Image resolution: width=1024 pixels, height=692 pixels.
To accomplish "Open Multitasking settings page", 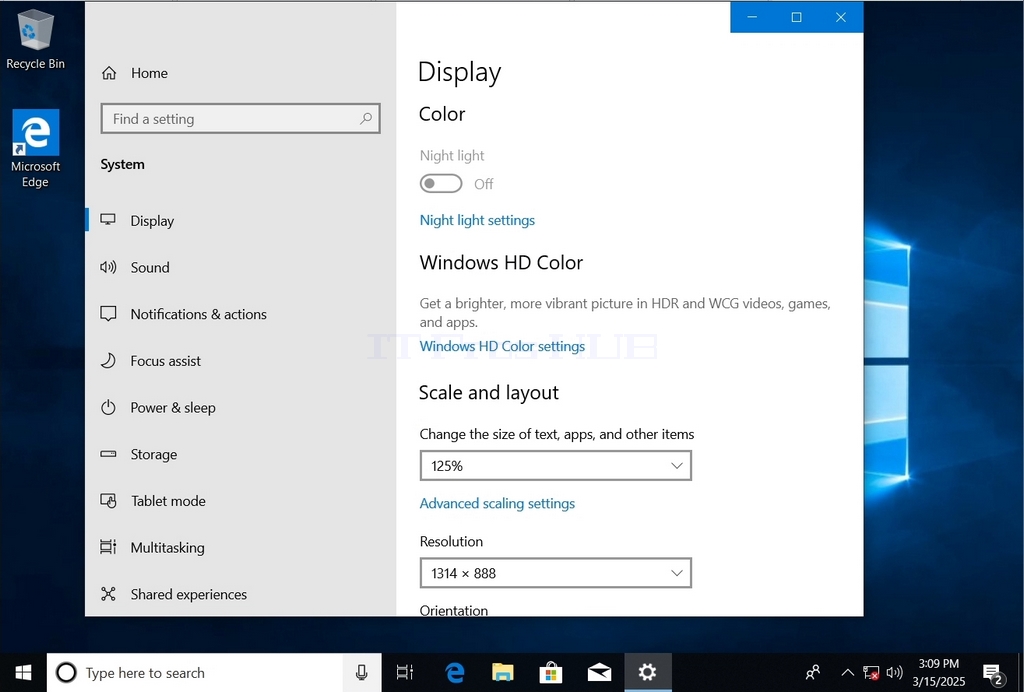I will point(167,547).
